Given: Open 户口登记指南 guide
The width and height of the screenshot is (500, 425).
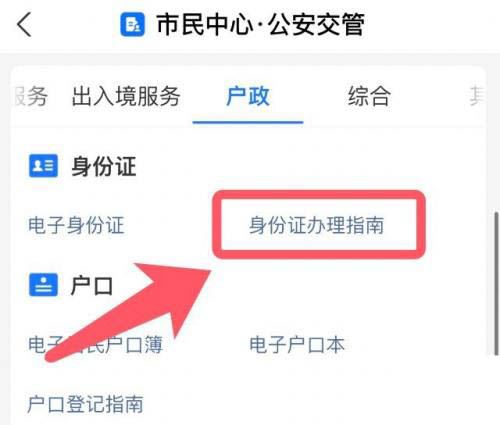Looking at the screenshot, I should (x=85, y=404).
